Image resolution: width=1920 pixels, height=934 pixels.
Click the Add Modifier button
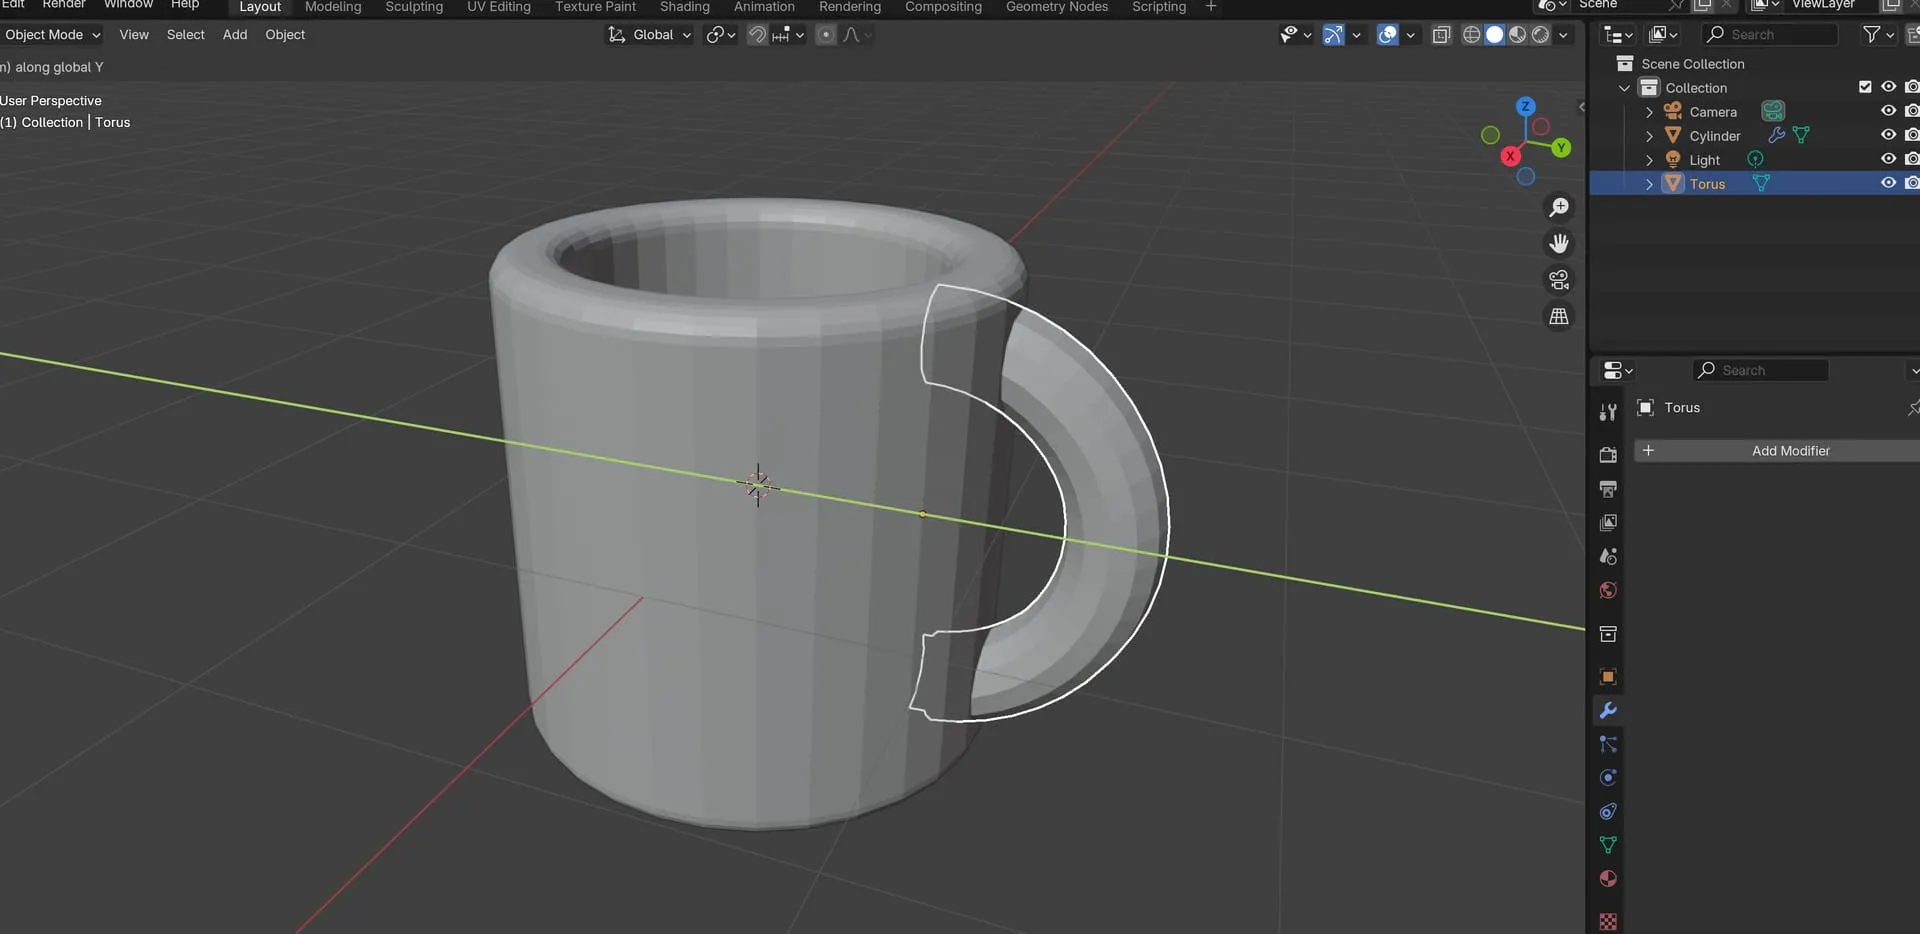(1789, 451)
